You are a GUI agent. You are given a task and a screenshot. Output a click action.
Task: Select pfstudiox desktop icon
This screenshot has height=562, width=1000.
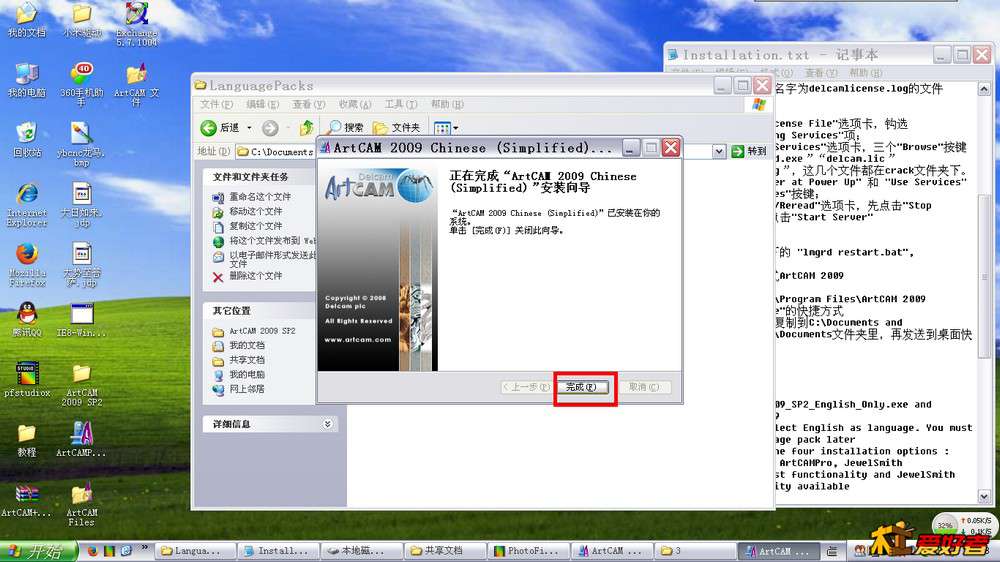point(27,379)
